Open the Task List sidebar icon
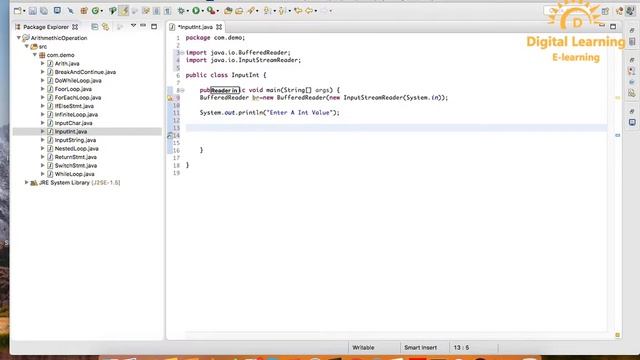 click(x=632, y=42)
